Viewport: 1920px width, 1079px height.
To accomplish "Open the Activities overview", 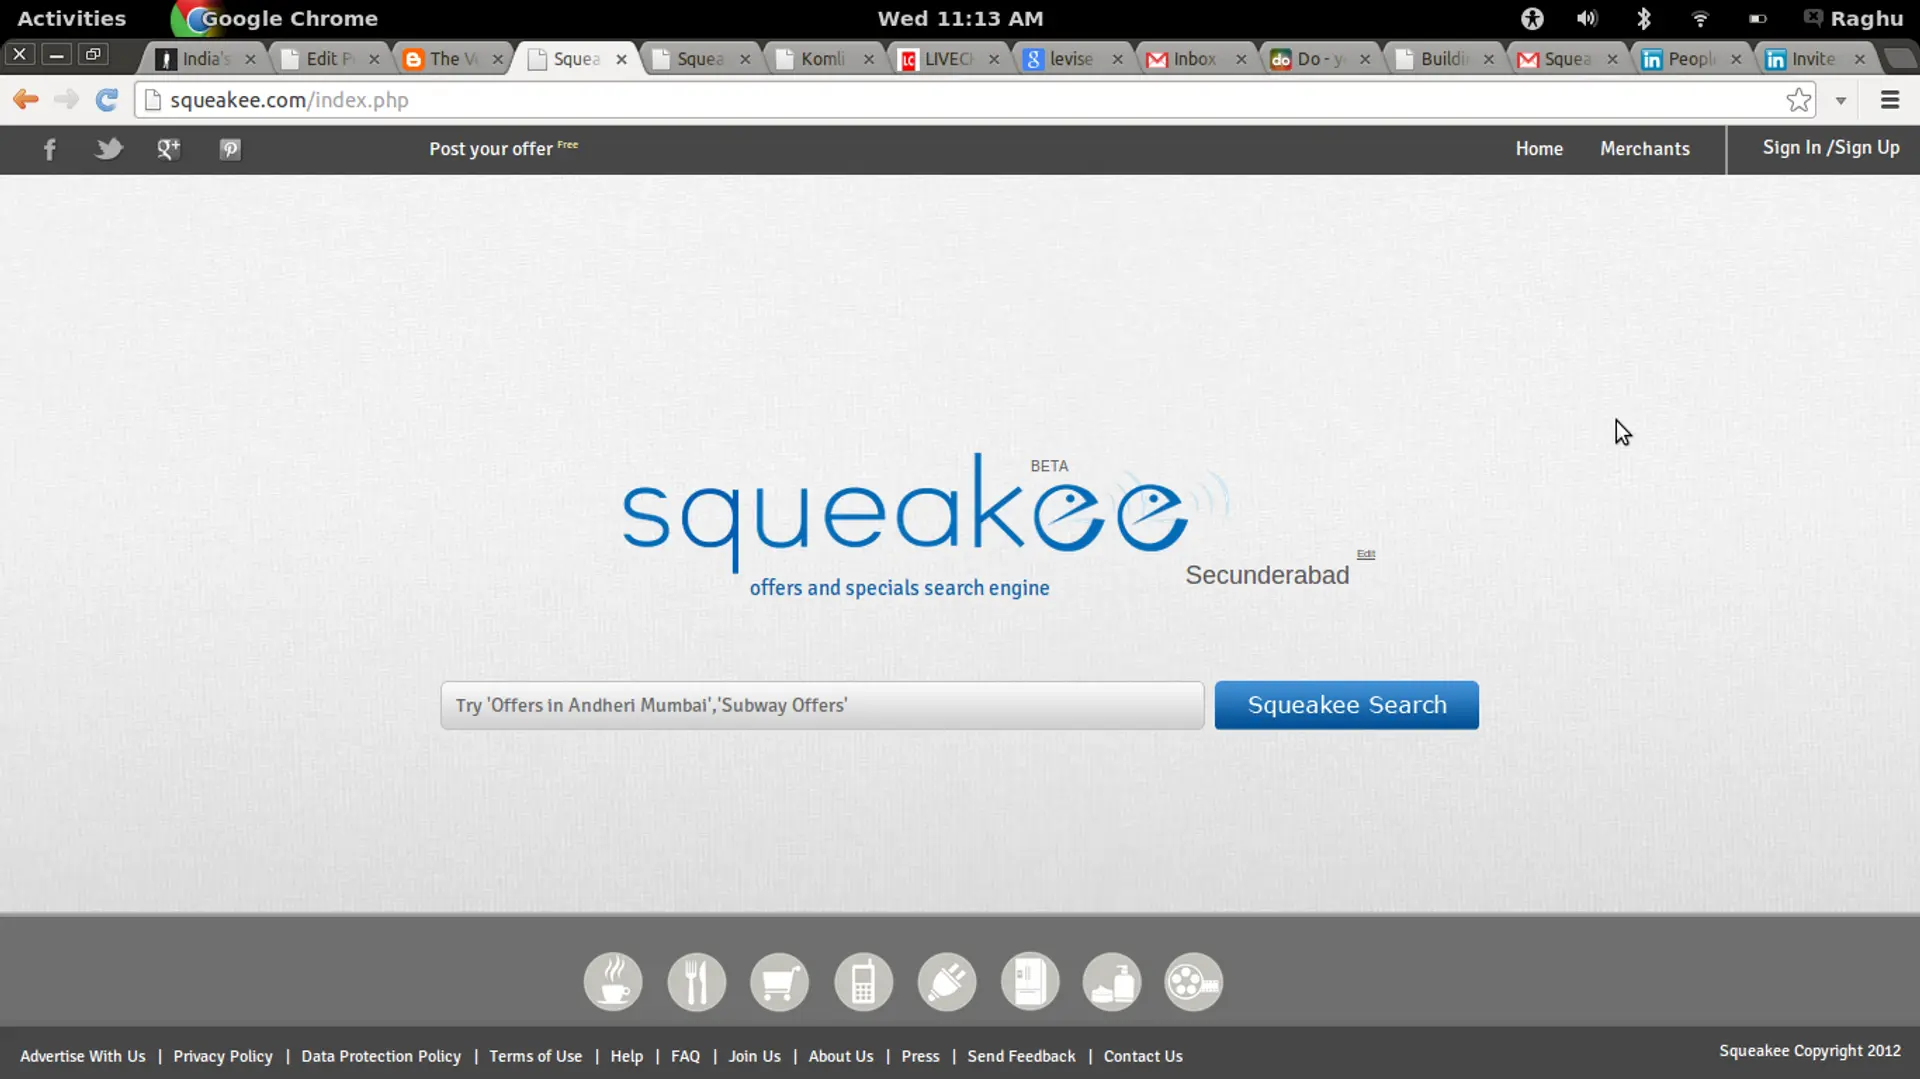I will [72, 18].
